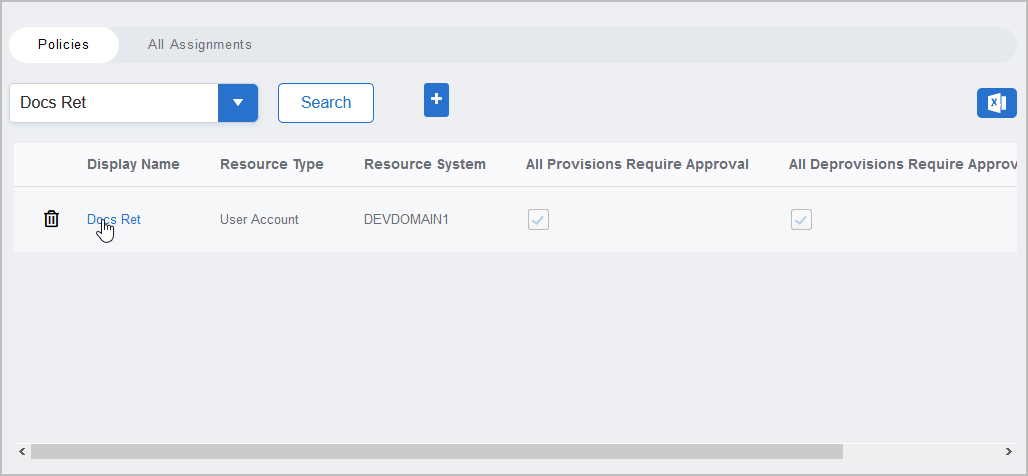Select the DEVDOMAIN1 cell in the row

coord(406,220)
